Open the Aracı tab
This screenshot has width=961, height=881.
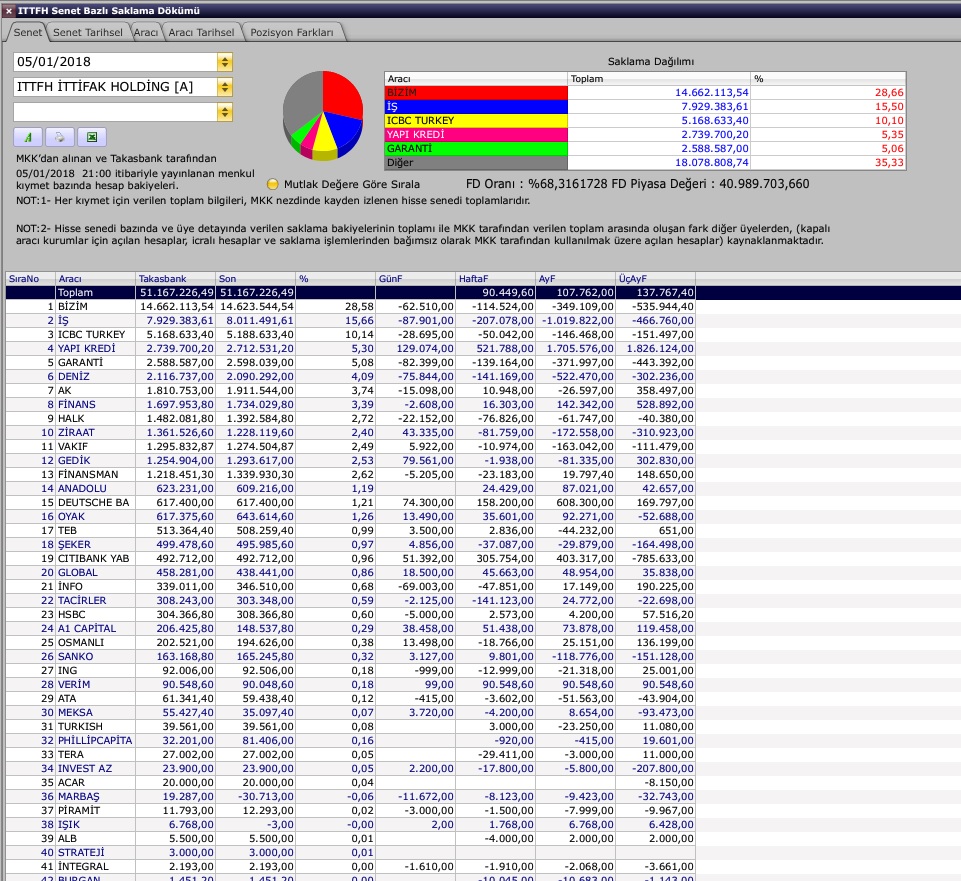(146, 32)
